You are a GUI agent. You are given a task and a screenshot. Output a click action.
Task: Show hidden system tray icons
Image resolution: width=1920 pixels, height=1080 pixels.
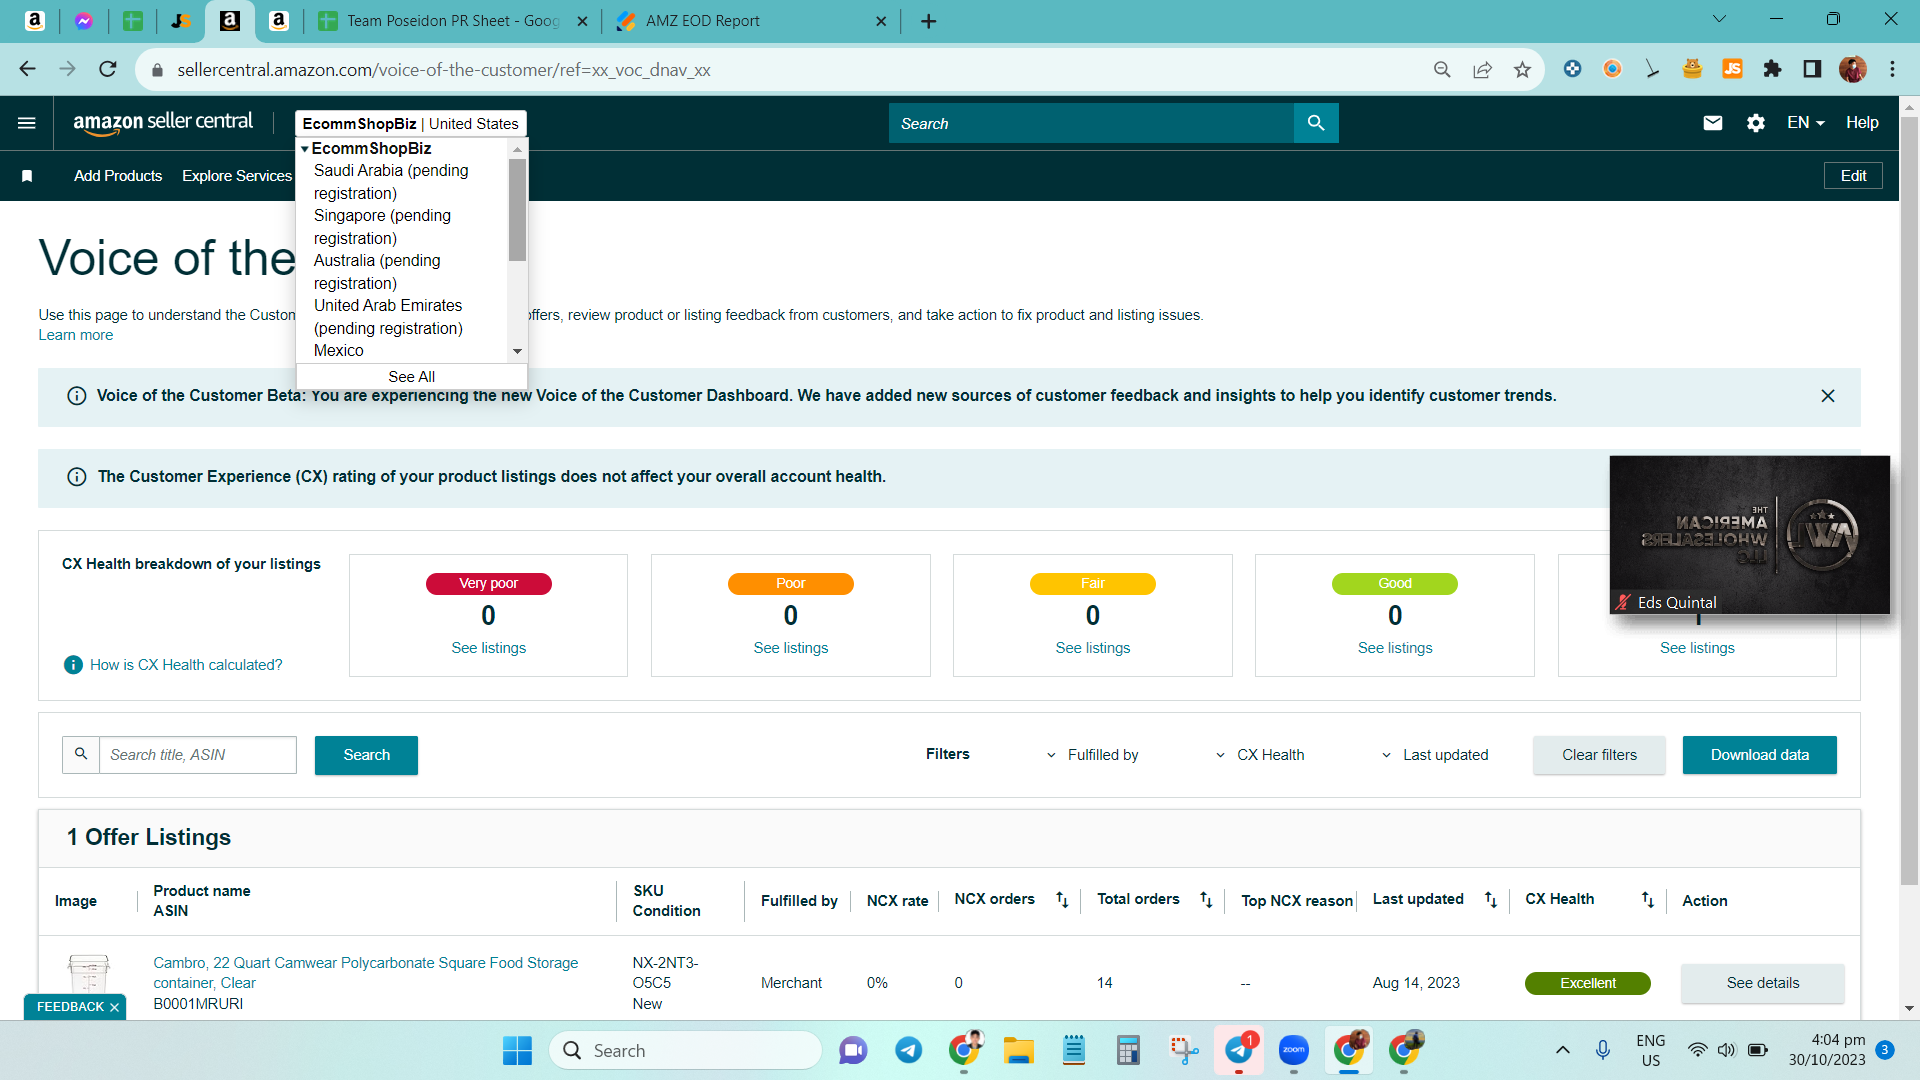coord(1562,1050)
